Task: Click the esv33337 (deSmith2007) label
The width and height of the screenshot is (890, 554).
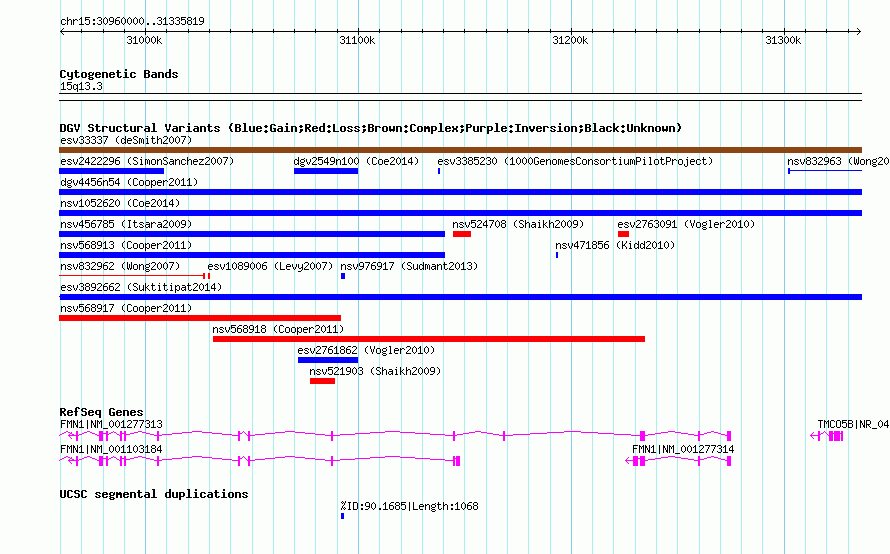Action: 126,140
